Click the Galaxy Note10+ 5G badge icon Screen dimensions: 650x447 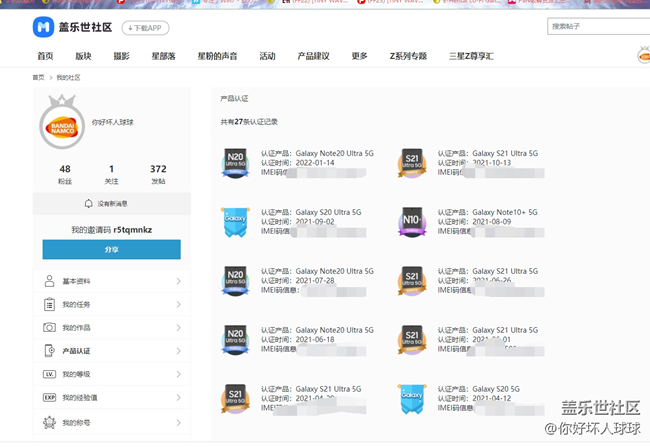[411, 222]
